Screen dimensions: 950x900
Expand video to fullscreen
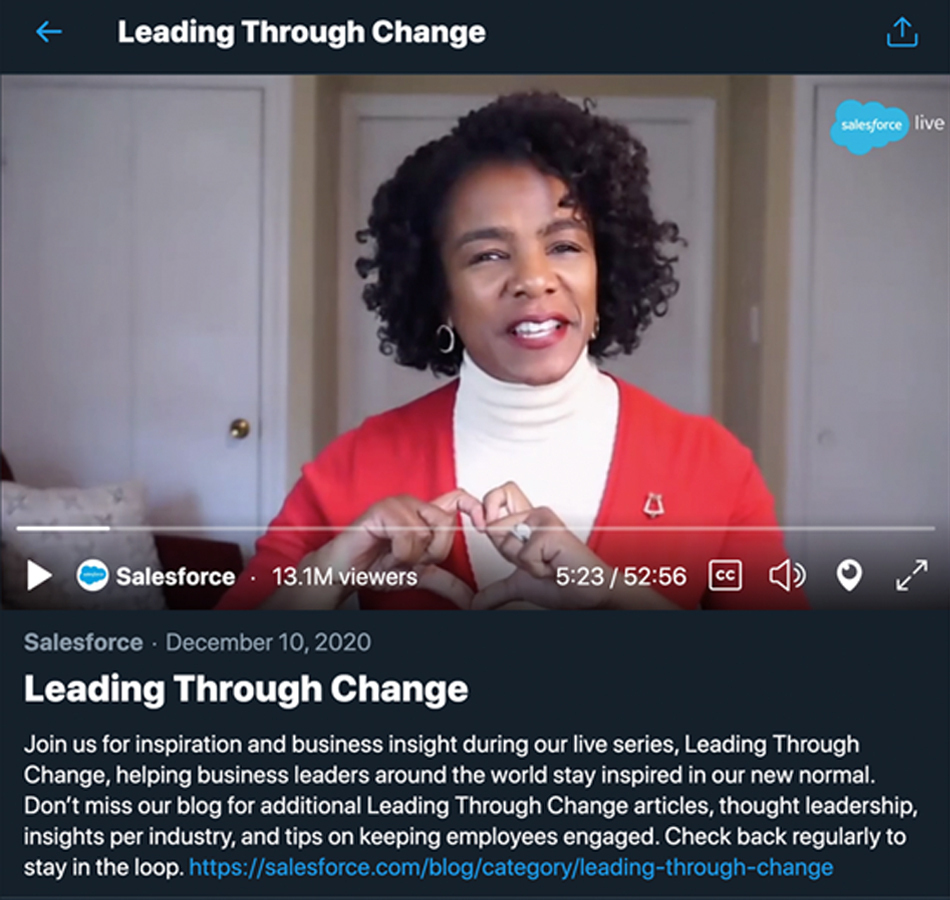point(912,575)
